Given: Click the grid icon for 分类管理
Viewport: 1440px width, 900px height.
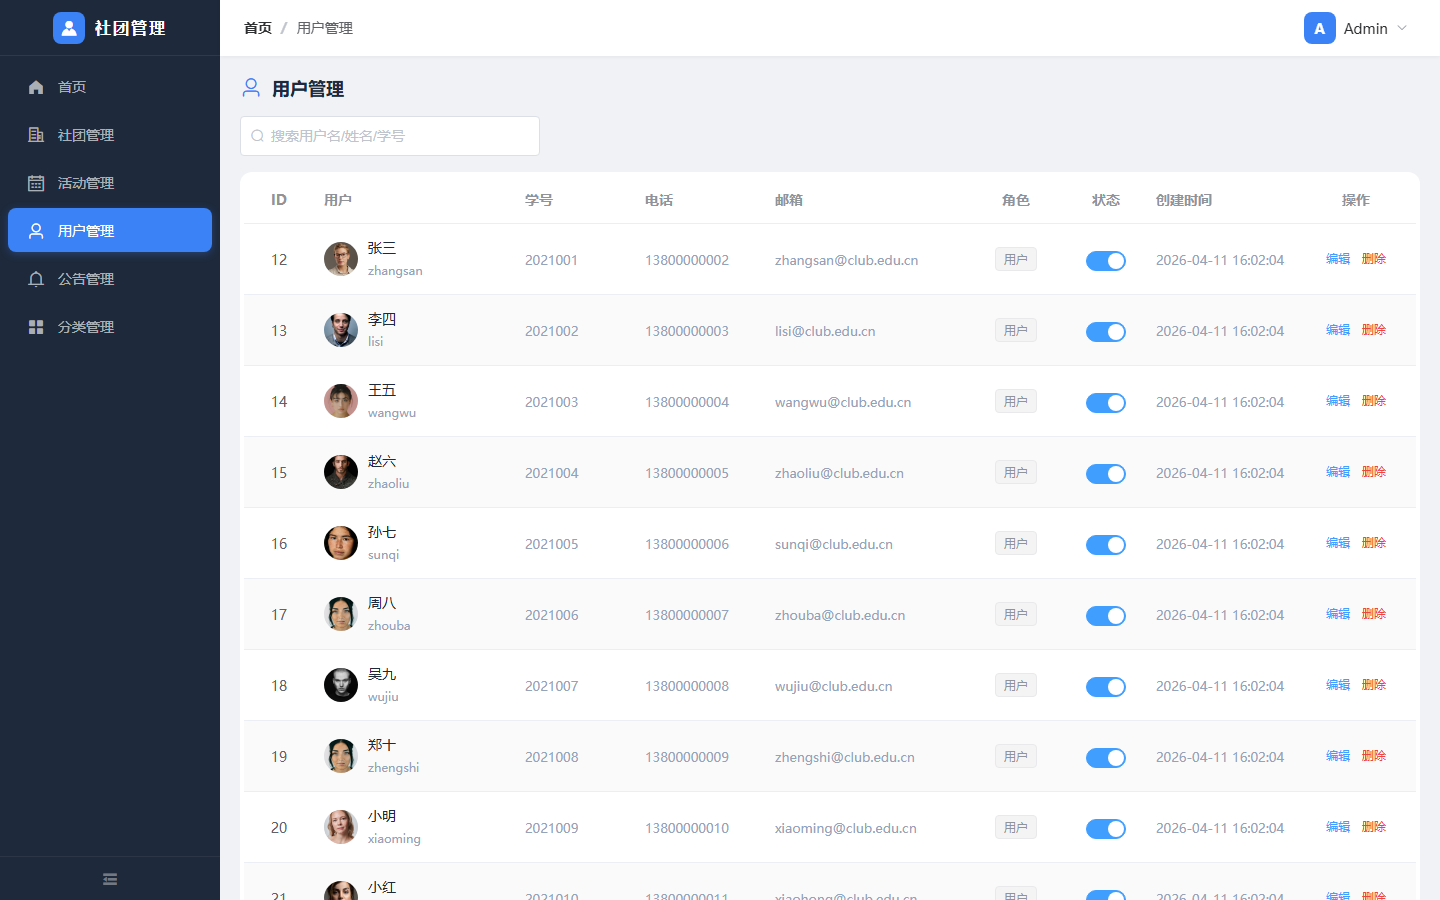Looking at the screenshot, I should tap(36, 327).
